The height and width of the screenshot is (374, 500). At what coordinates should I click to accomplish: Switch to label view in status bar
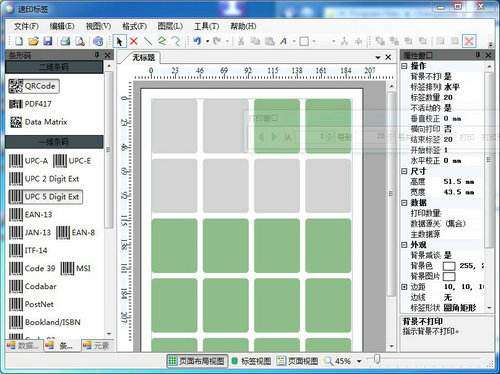point(251,361)
